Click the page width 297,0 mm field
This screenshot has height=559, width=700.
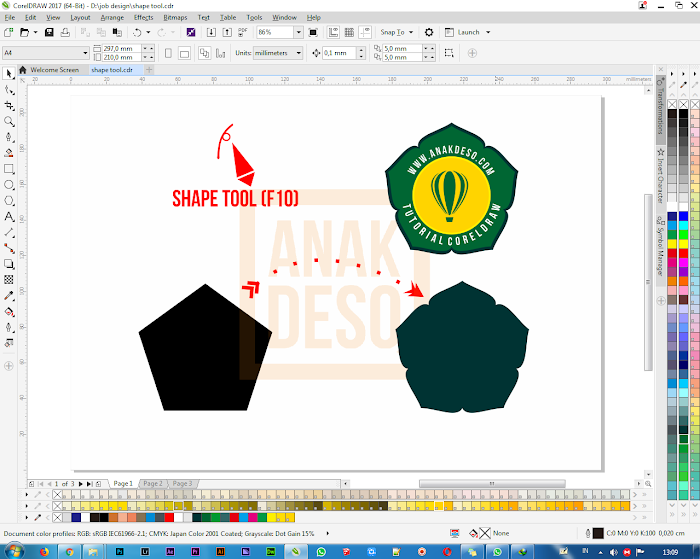[121, 48]
